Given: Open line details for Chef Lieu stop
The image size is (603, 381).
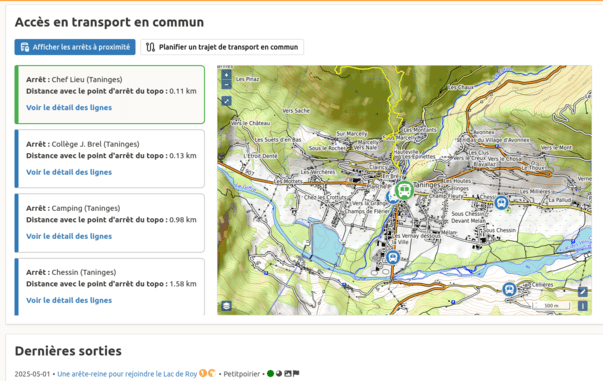Looking at the screenshot, I should coord(69,108).
